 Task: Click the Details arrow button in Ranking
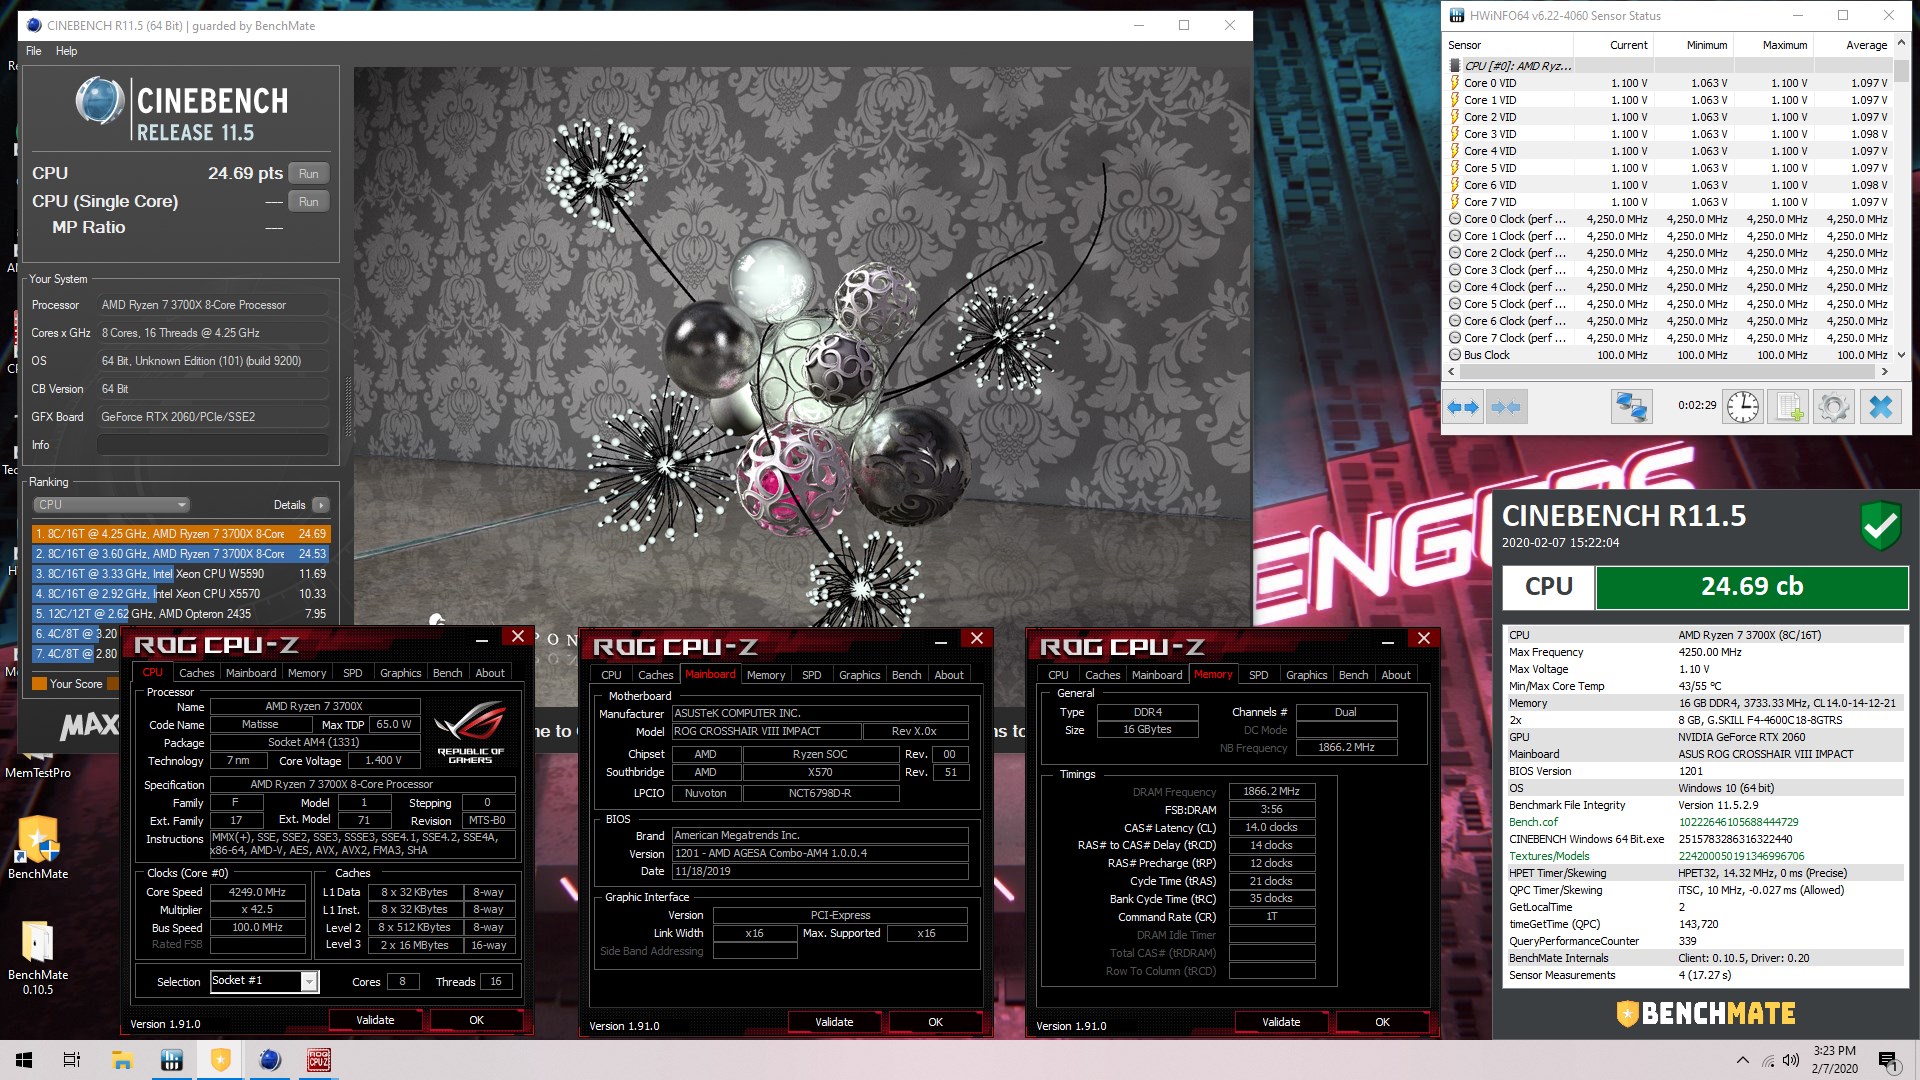[x=320, y=505]
